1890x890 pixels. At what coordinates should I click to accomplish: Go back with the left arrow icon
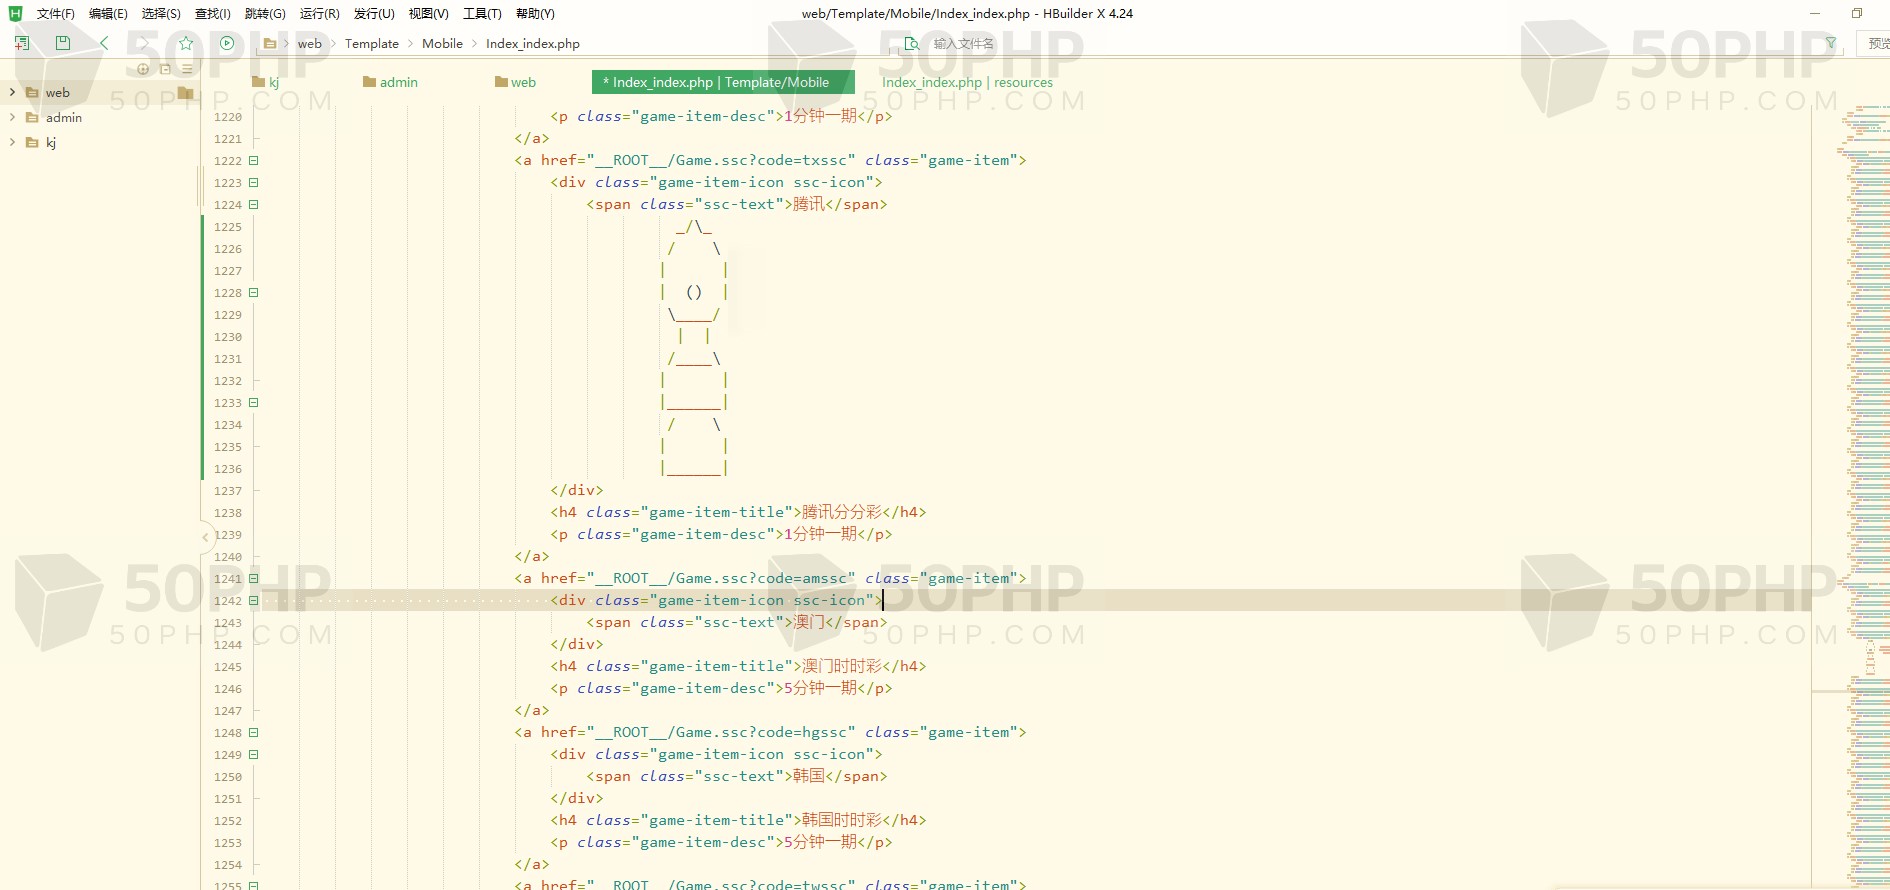[x=104, y=43]
